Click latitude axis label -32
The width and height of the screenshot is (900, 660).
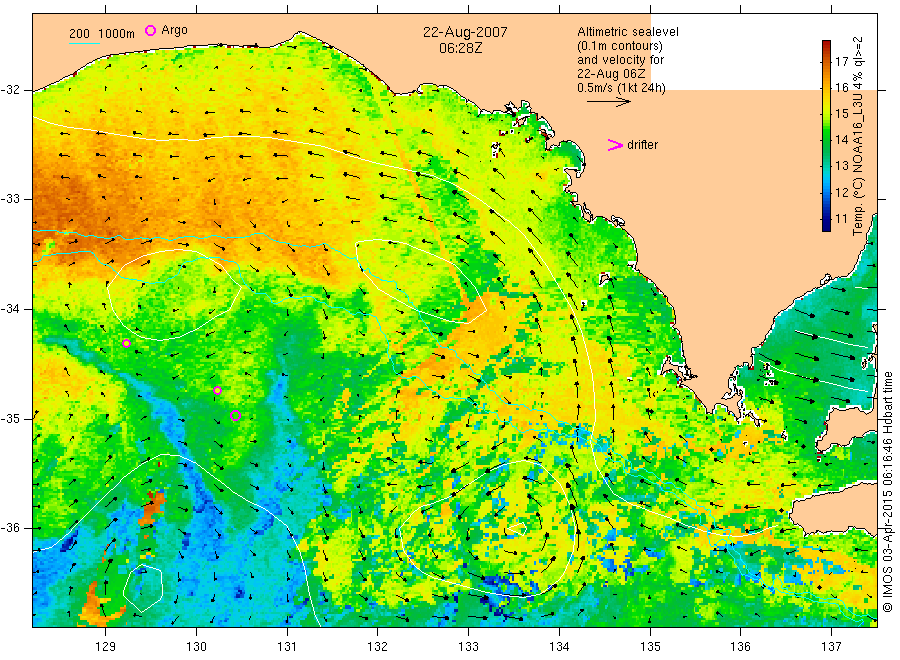[x=10, y=90]
